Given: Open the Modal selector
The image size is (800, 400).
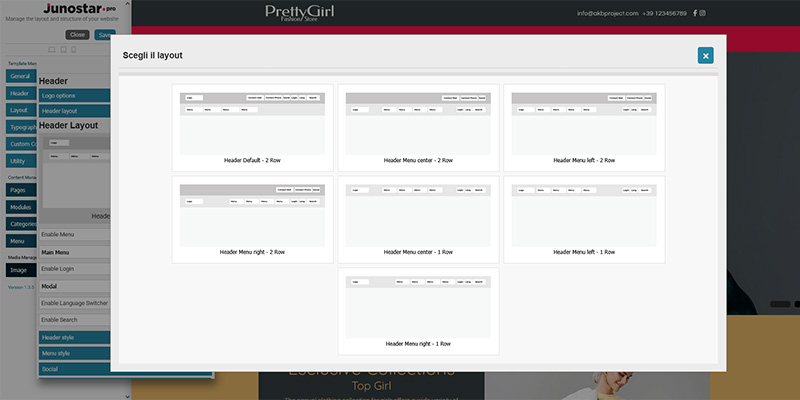Looking at the screenshot, I should [x=74, y=286].
